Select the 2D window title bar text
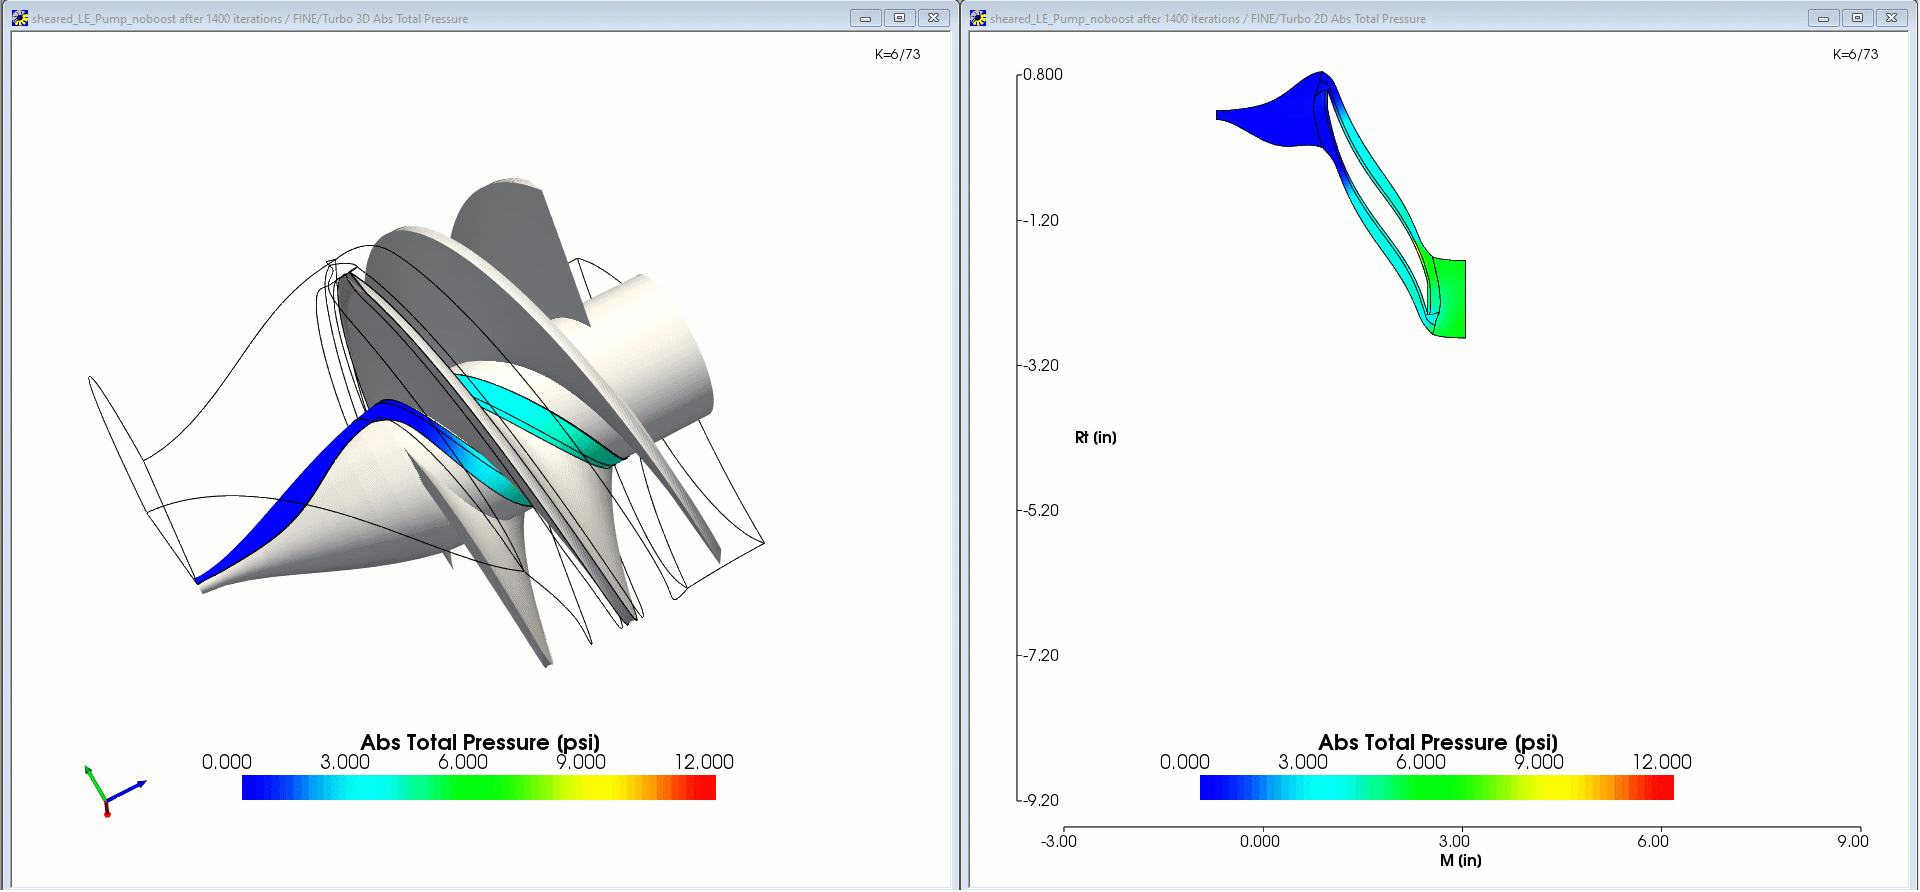This screenshot has height=892, width=1920. 1208,19
